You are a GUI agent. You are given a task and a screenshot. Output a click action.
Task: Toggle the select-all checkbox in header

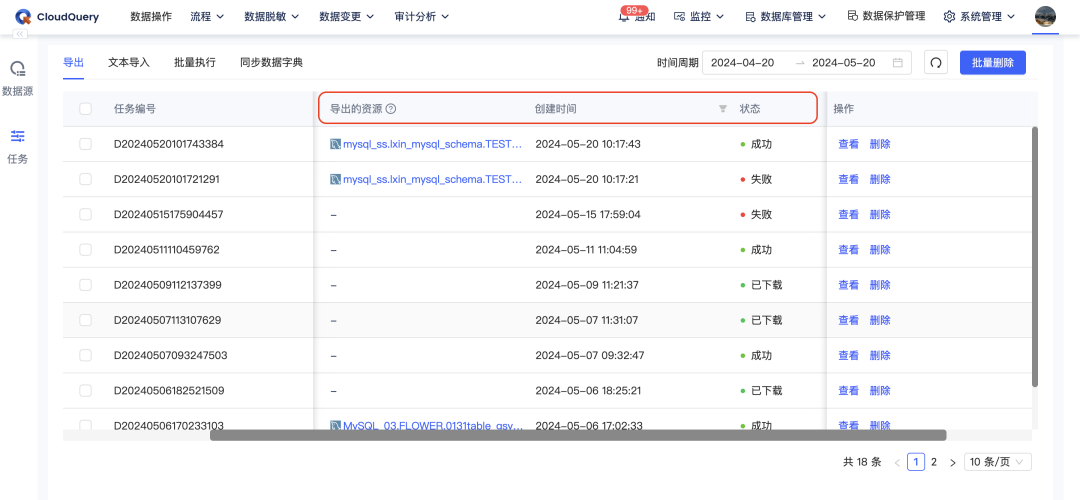coord(85,109)
